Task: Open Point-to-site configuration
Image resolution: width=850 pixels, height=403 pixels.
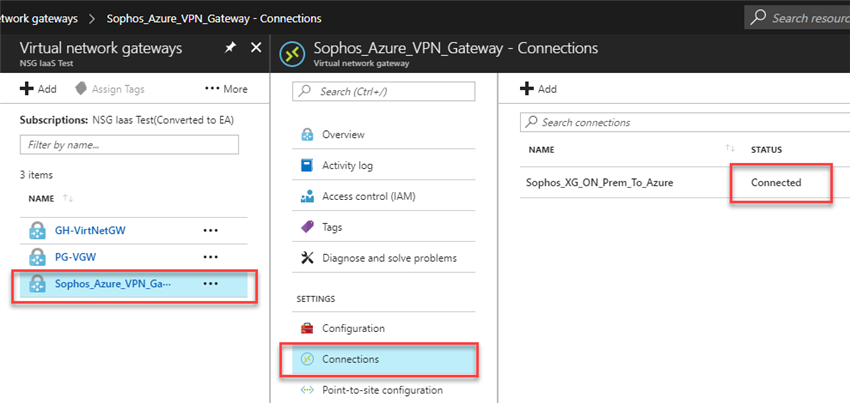Action: [x=384, y=390]
